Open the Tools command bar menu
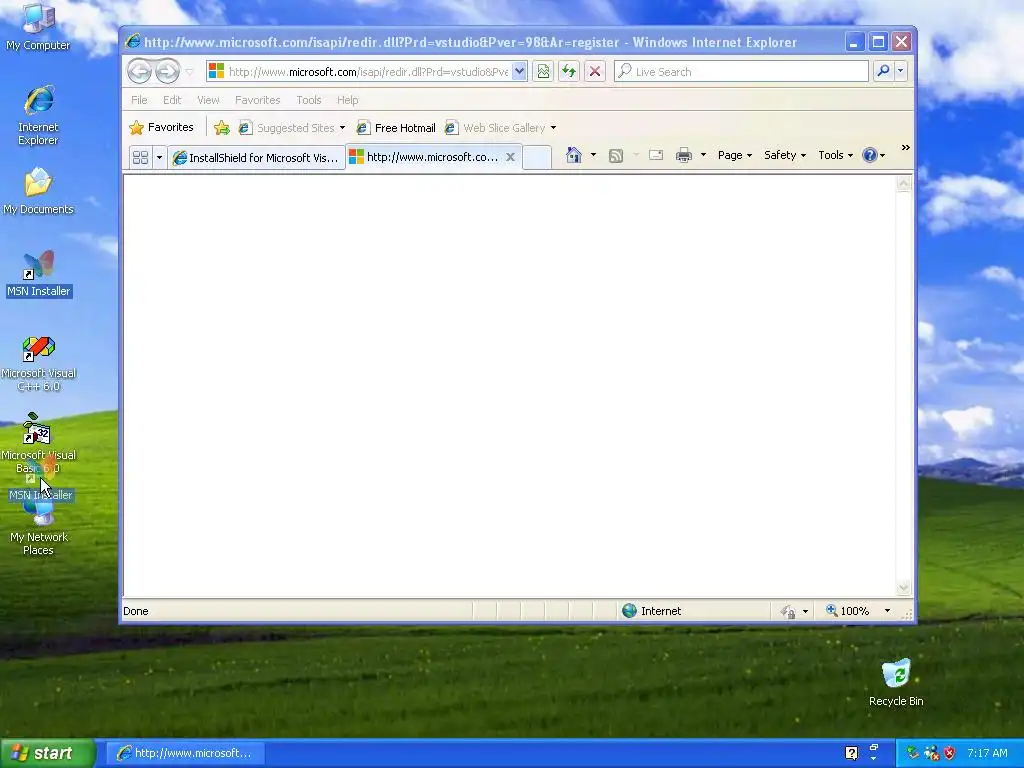The width and height of the screenshot is (1024, 768). click(835, 155)
